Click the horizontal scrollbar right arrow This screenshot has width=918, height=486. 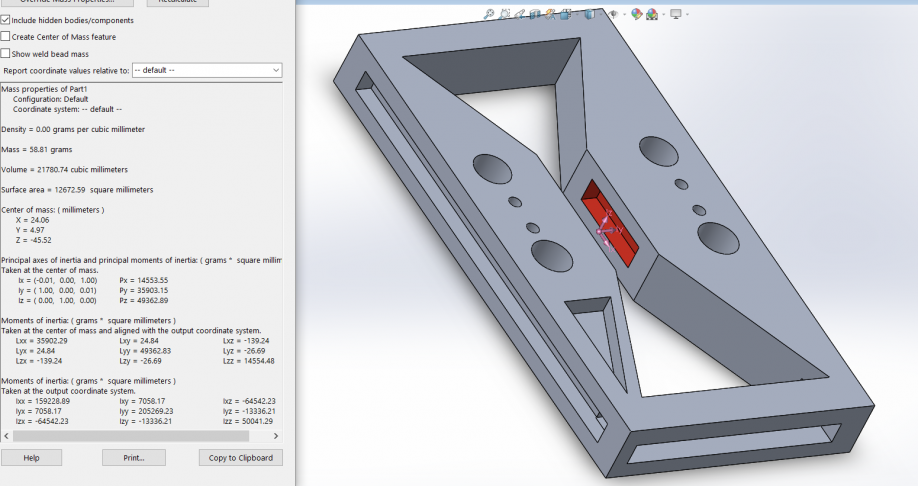[276, 436]
